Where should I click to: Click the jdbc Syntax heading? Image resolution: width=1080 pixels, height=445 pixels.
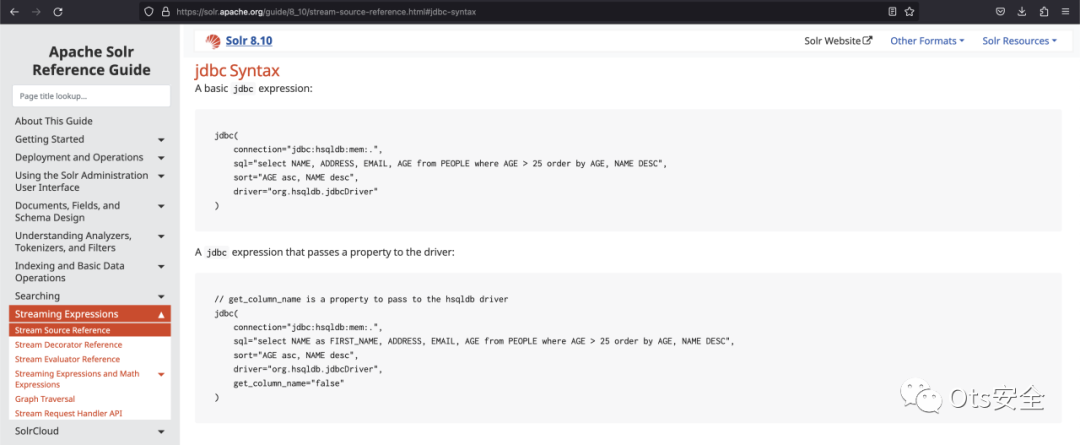pyautogui.click(x=237, y=71)
